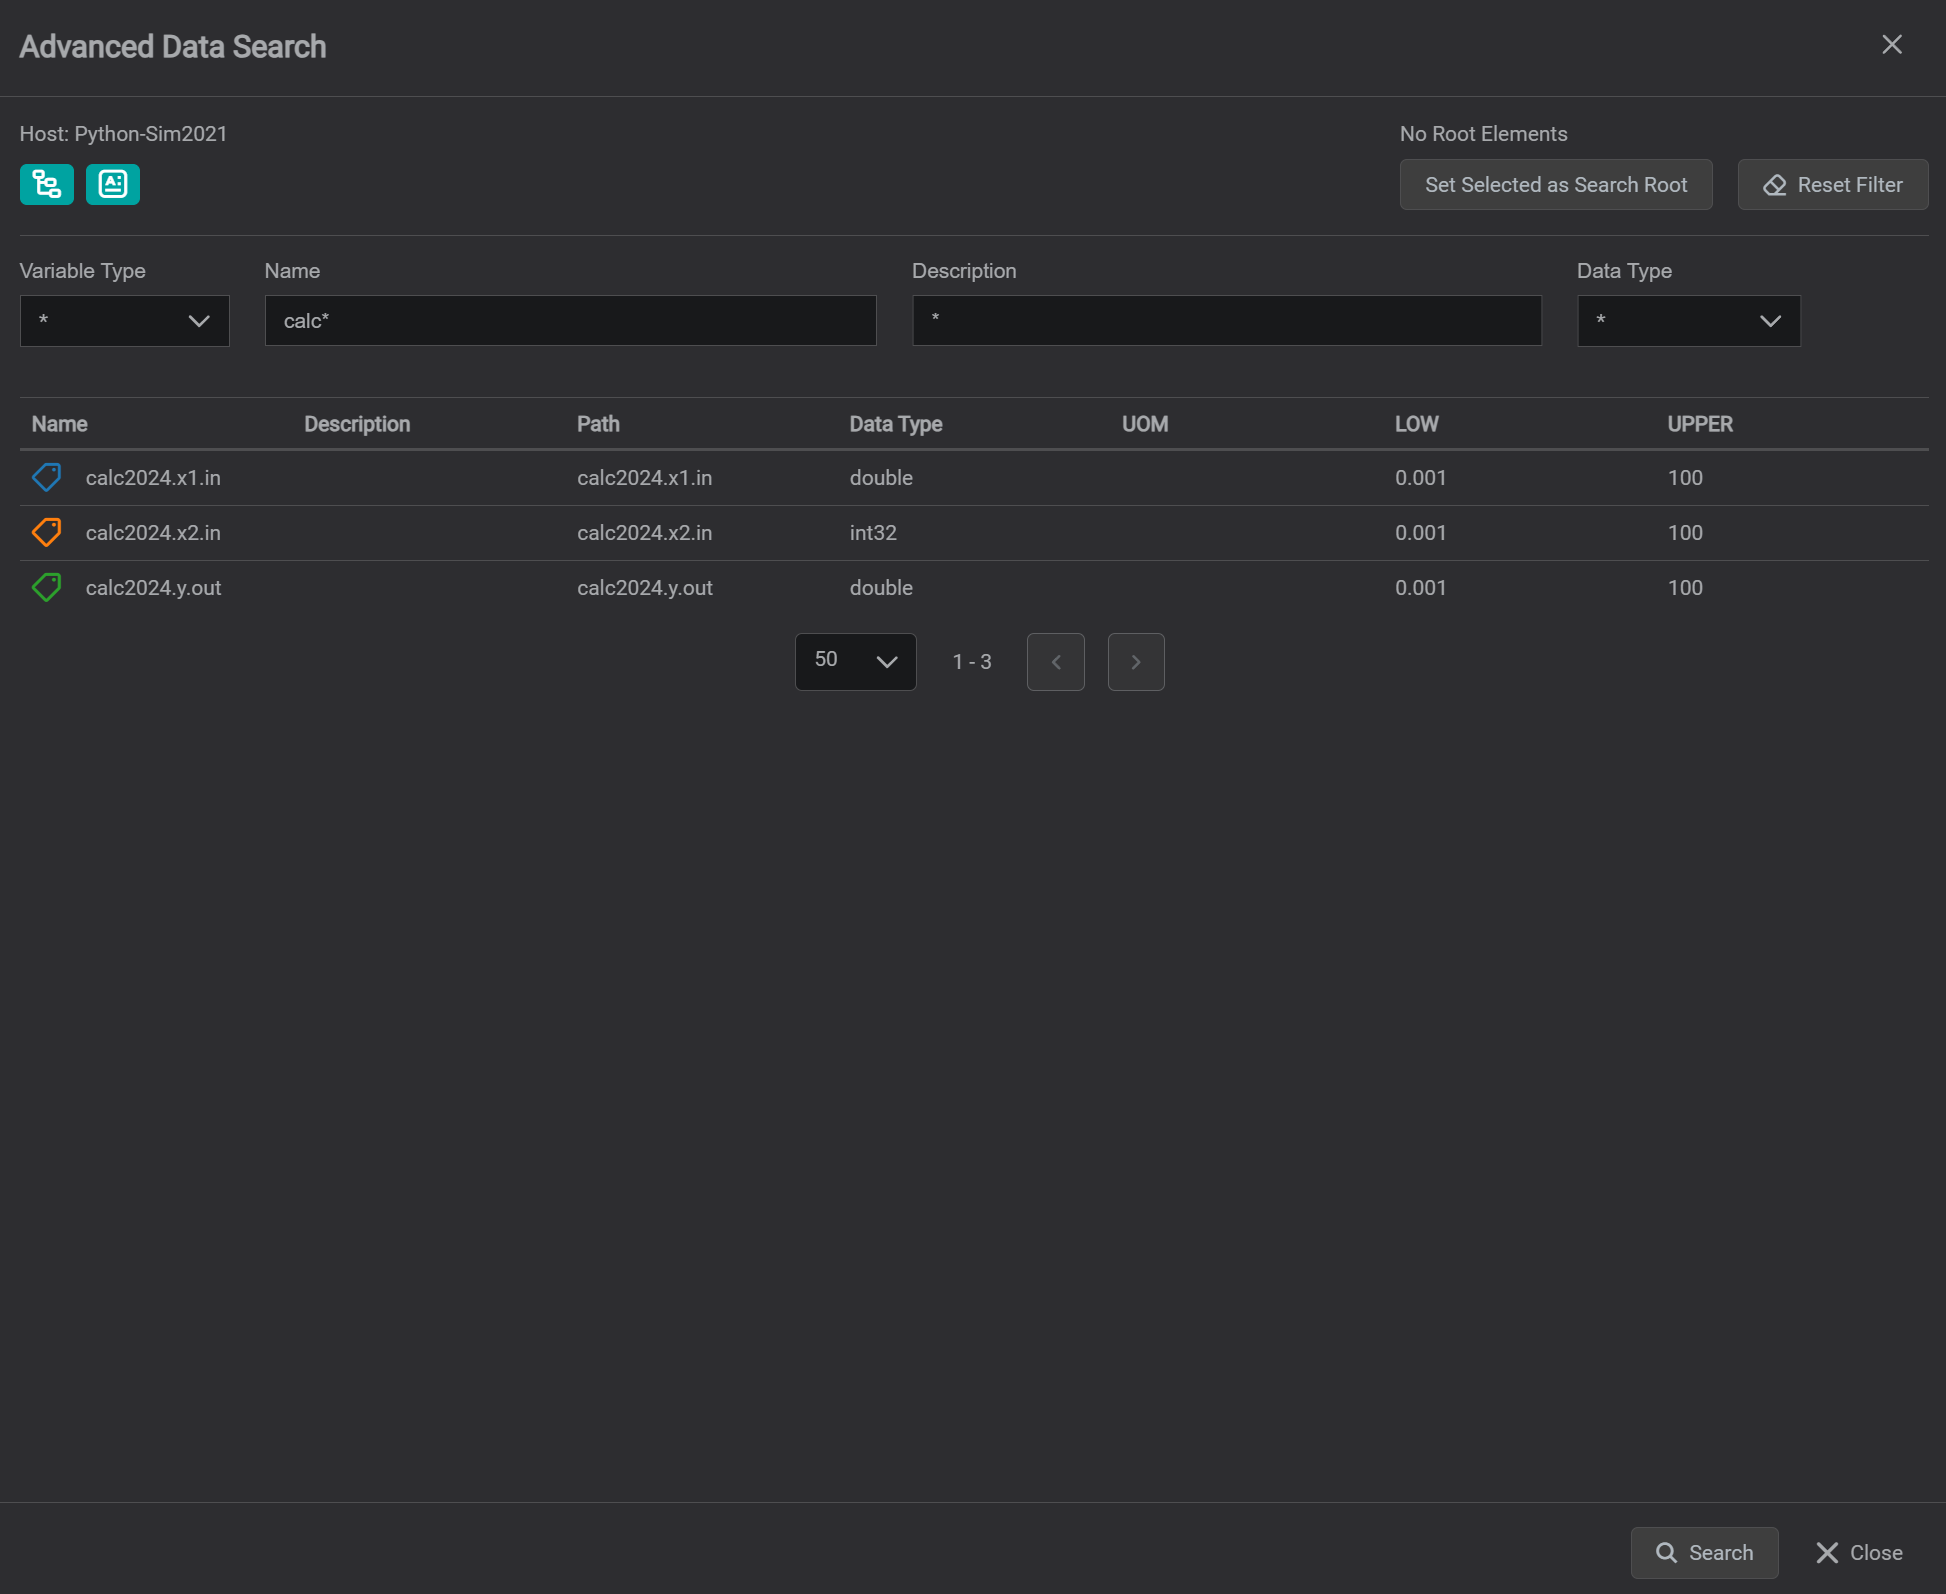Click the Reset Filter button
1946x1594 pixels.
coord(1833,185)
